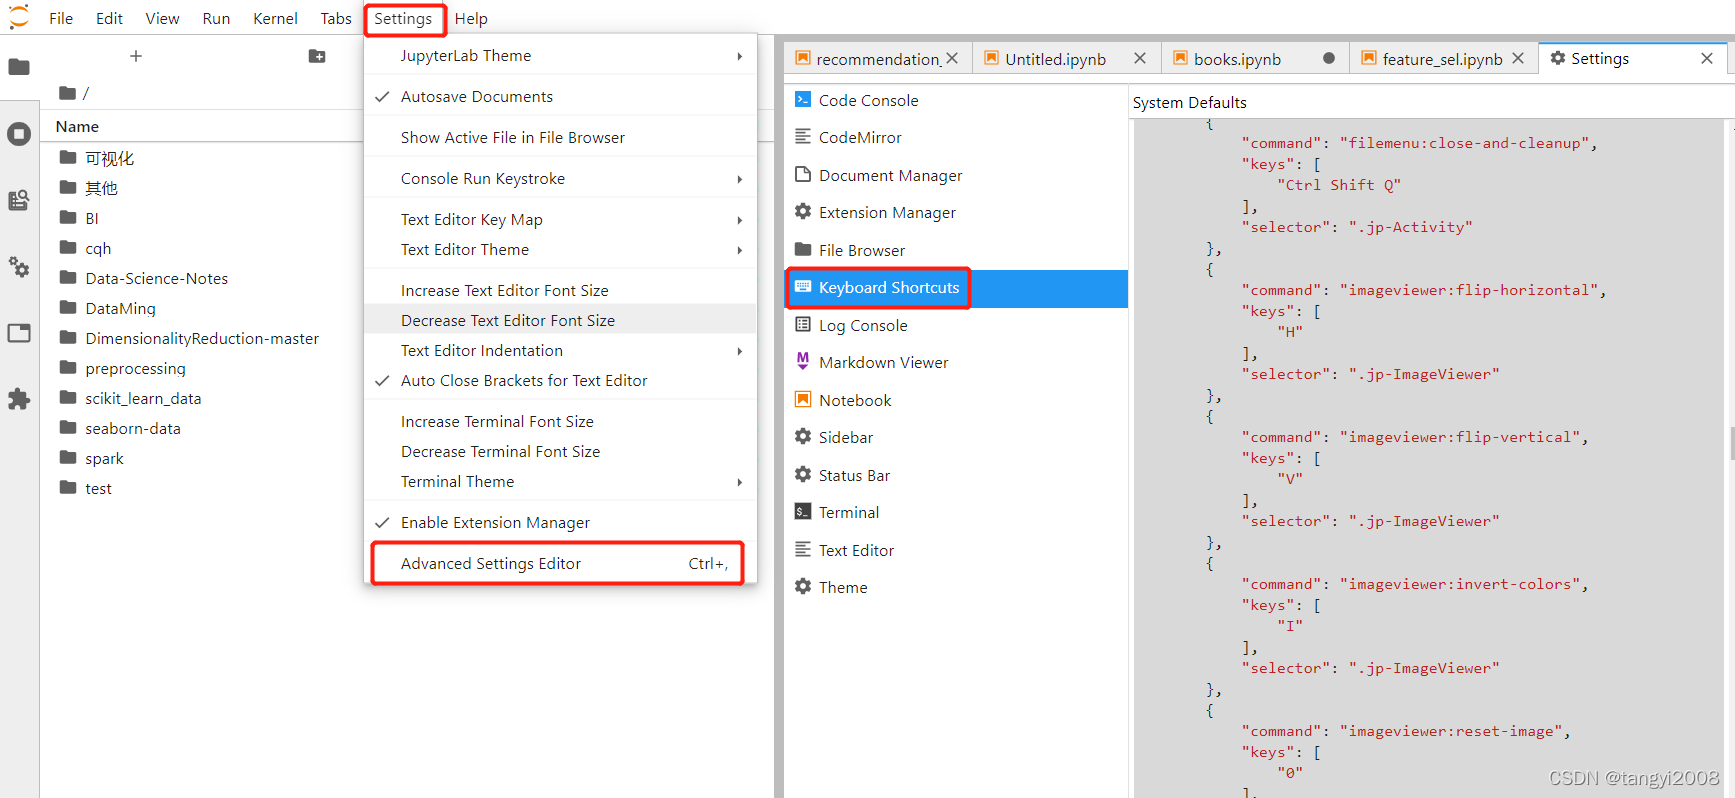This screenshot has height=798, width=1735.
Task: Select Keyboard Shortcuts settings entry
Action: [x=956, y=288]
